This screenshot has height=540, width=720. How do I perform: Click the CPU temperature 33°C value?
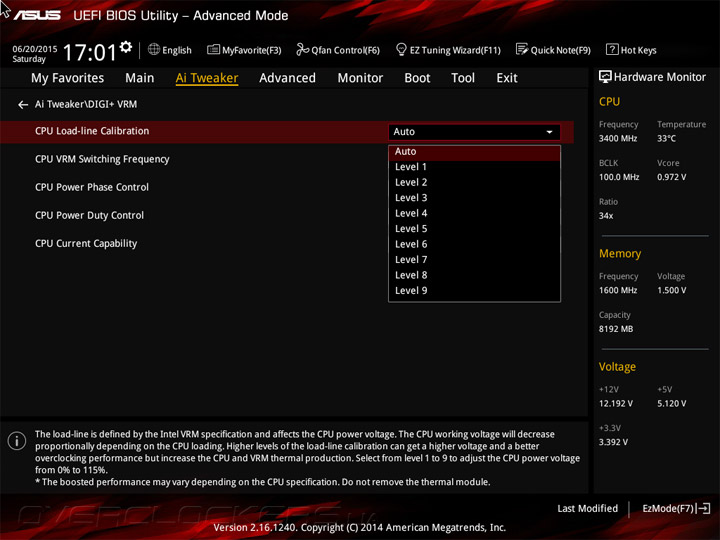click(666, 138)
